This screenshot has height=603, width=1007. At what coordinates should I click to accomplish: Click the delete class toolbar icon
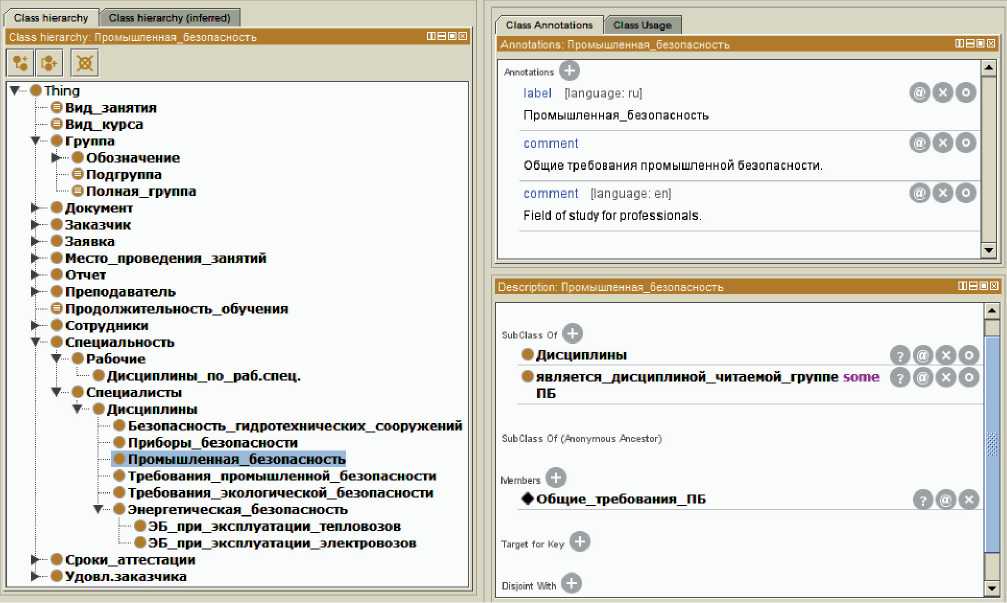tap(87, 62)
